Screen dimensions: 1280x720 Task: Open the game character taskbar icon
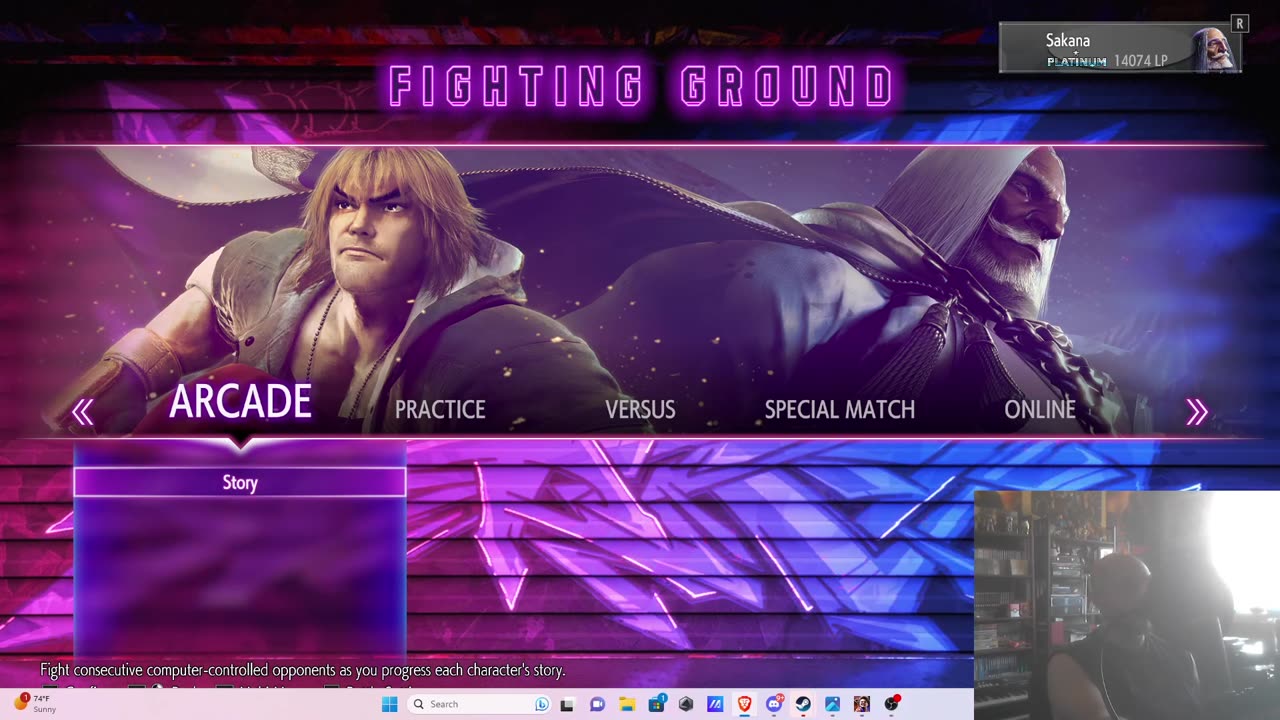(862, 704)
